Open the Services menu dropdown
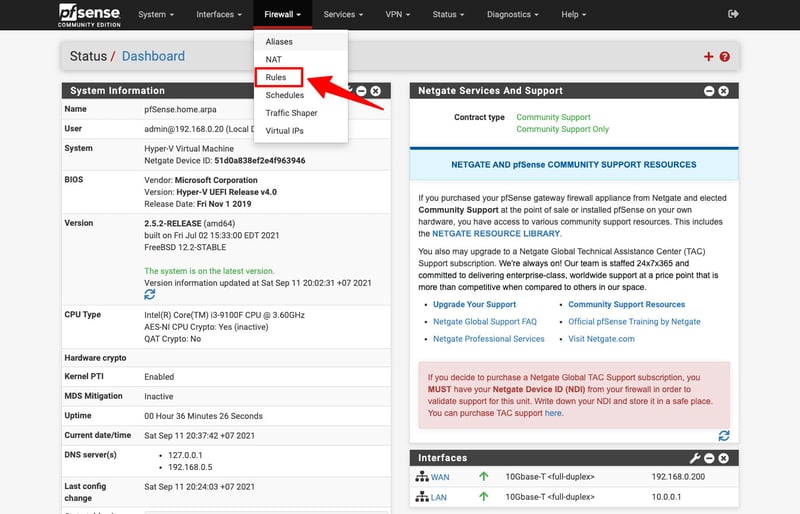The image size is (800, 514). (343, 14)
